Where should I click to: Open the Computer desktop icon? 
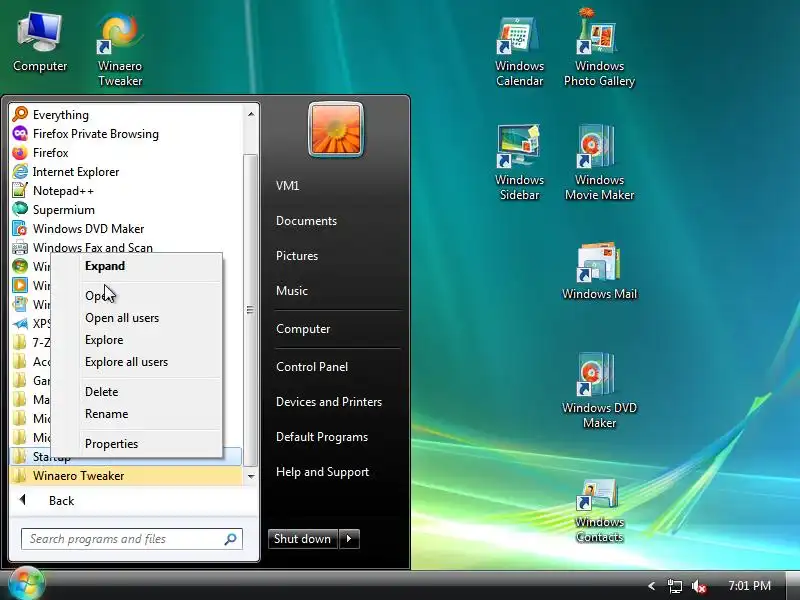tap(40, 43)
